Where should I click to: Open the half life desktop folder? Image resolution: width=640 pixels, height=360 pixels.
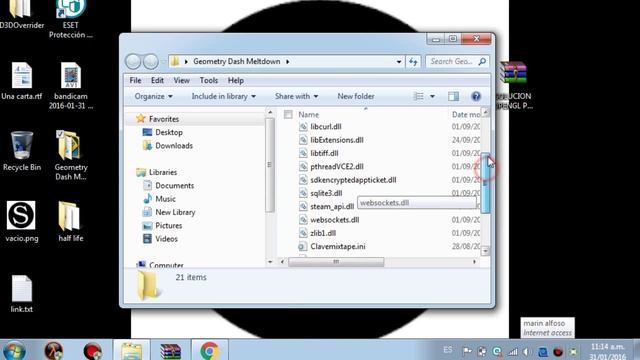pos(70,222)
